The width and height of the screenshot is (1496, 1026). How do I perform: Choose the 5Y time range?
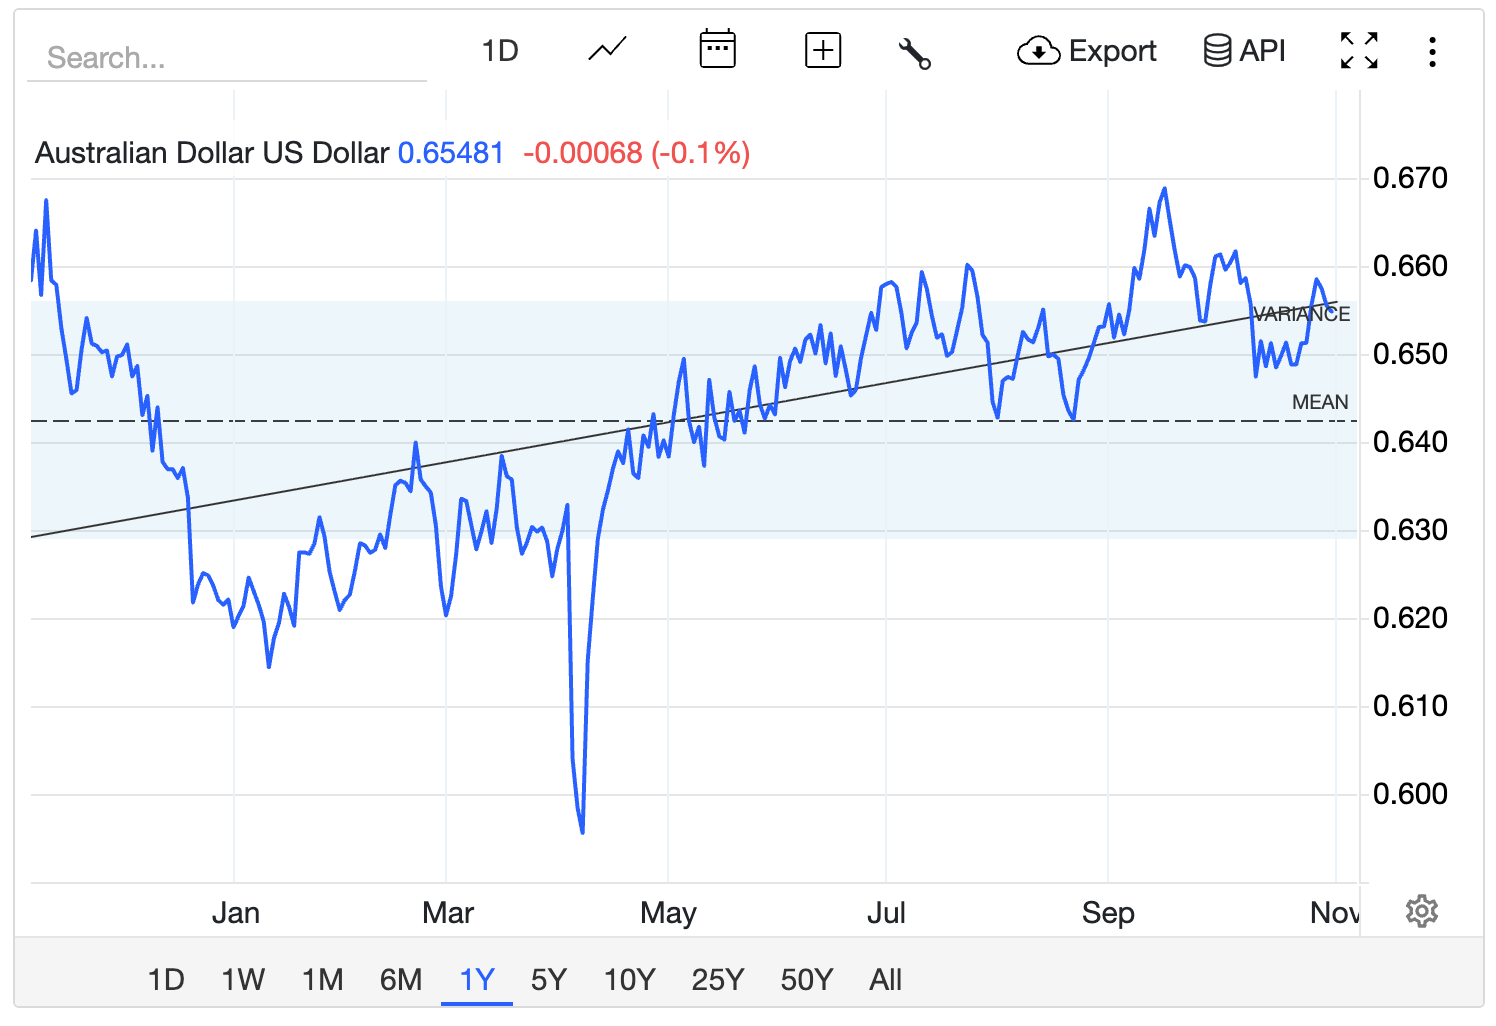[549, 979]
